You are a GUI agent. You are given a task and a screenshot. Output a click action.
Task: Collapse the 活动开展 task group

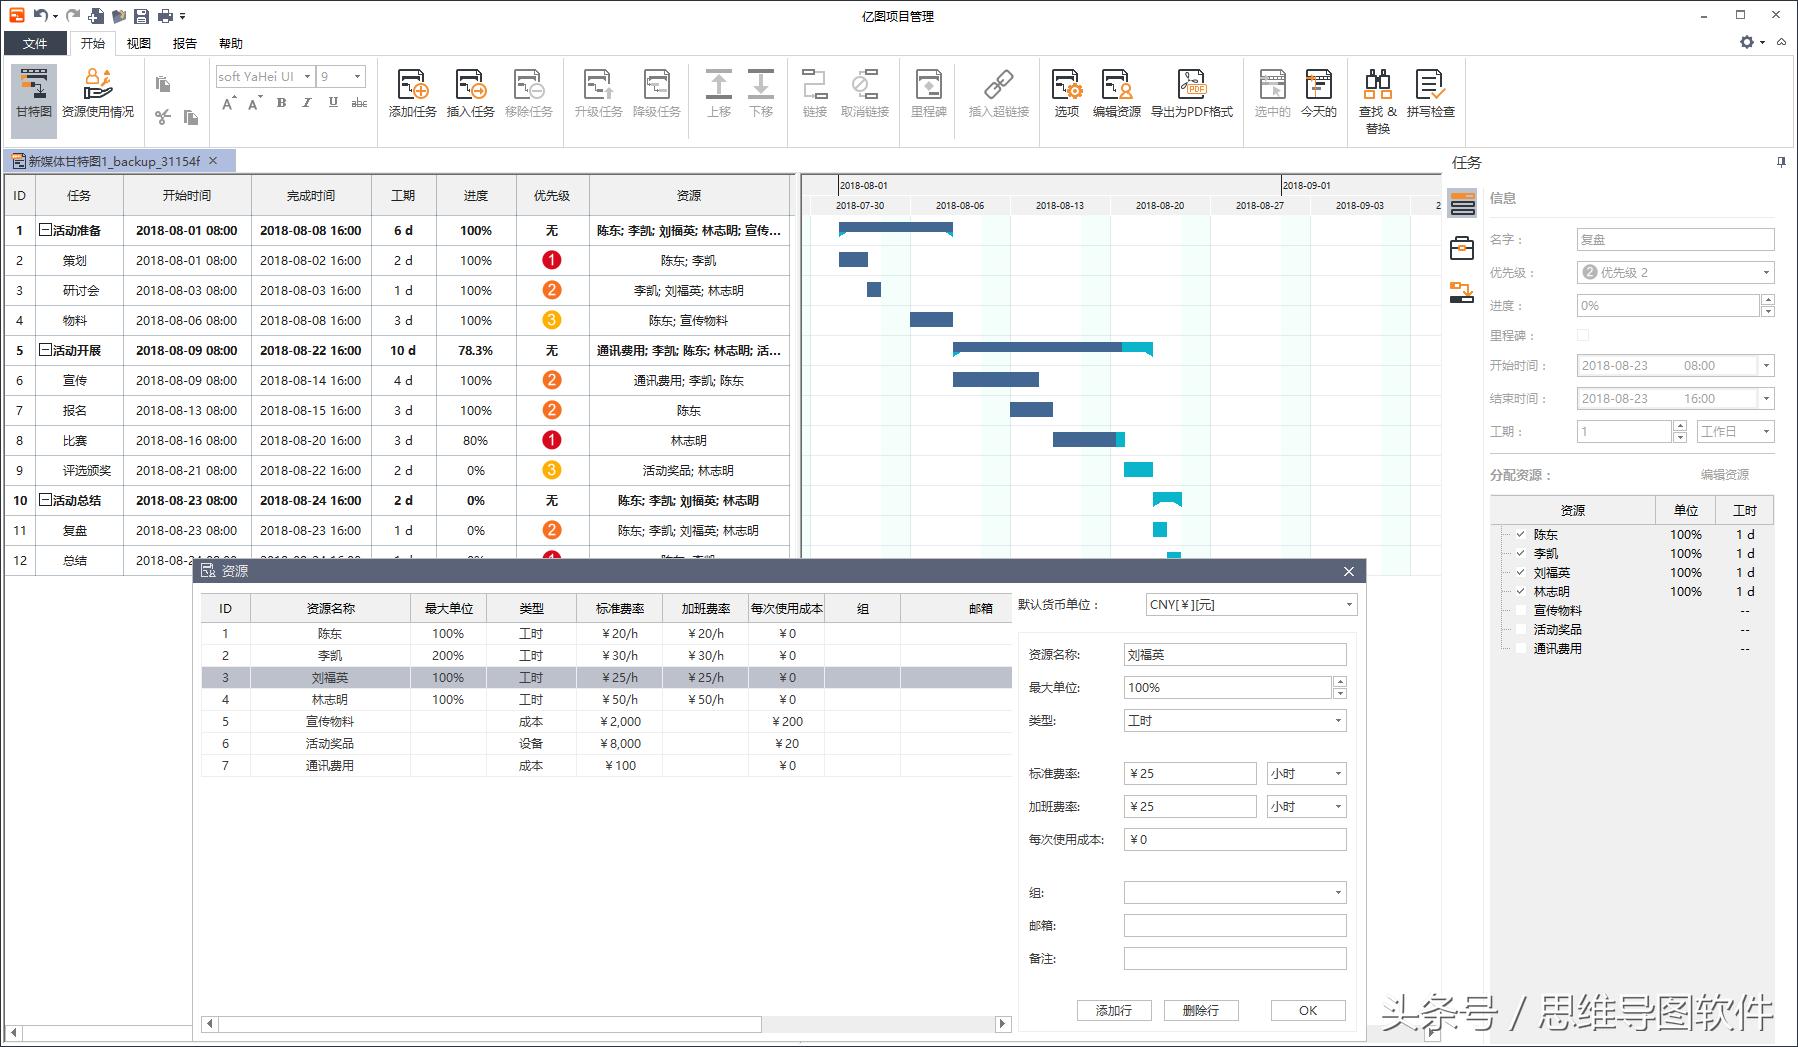pos(45,350)
